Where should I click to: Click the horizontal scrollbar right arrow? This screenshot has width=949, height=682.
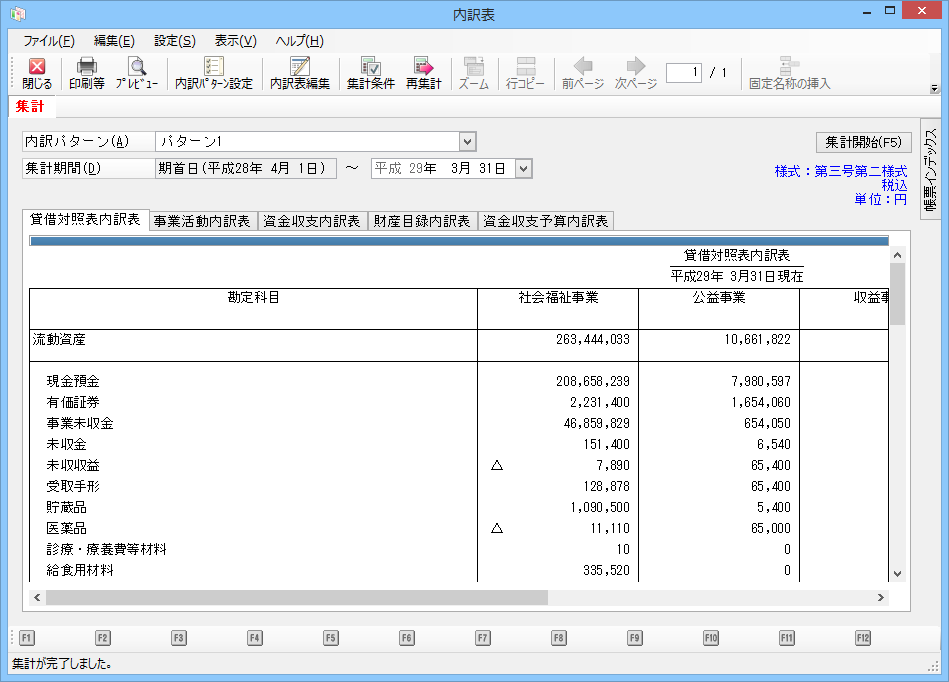click(881, 597)
